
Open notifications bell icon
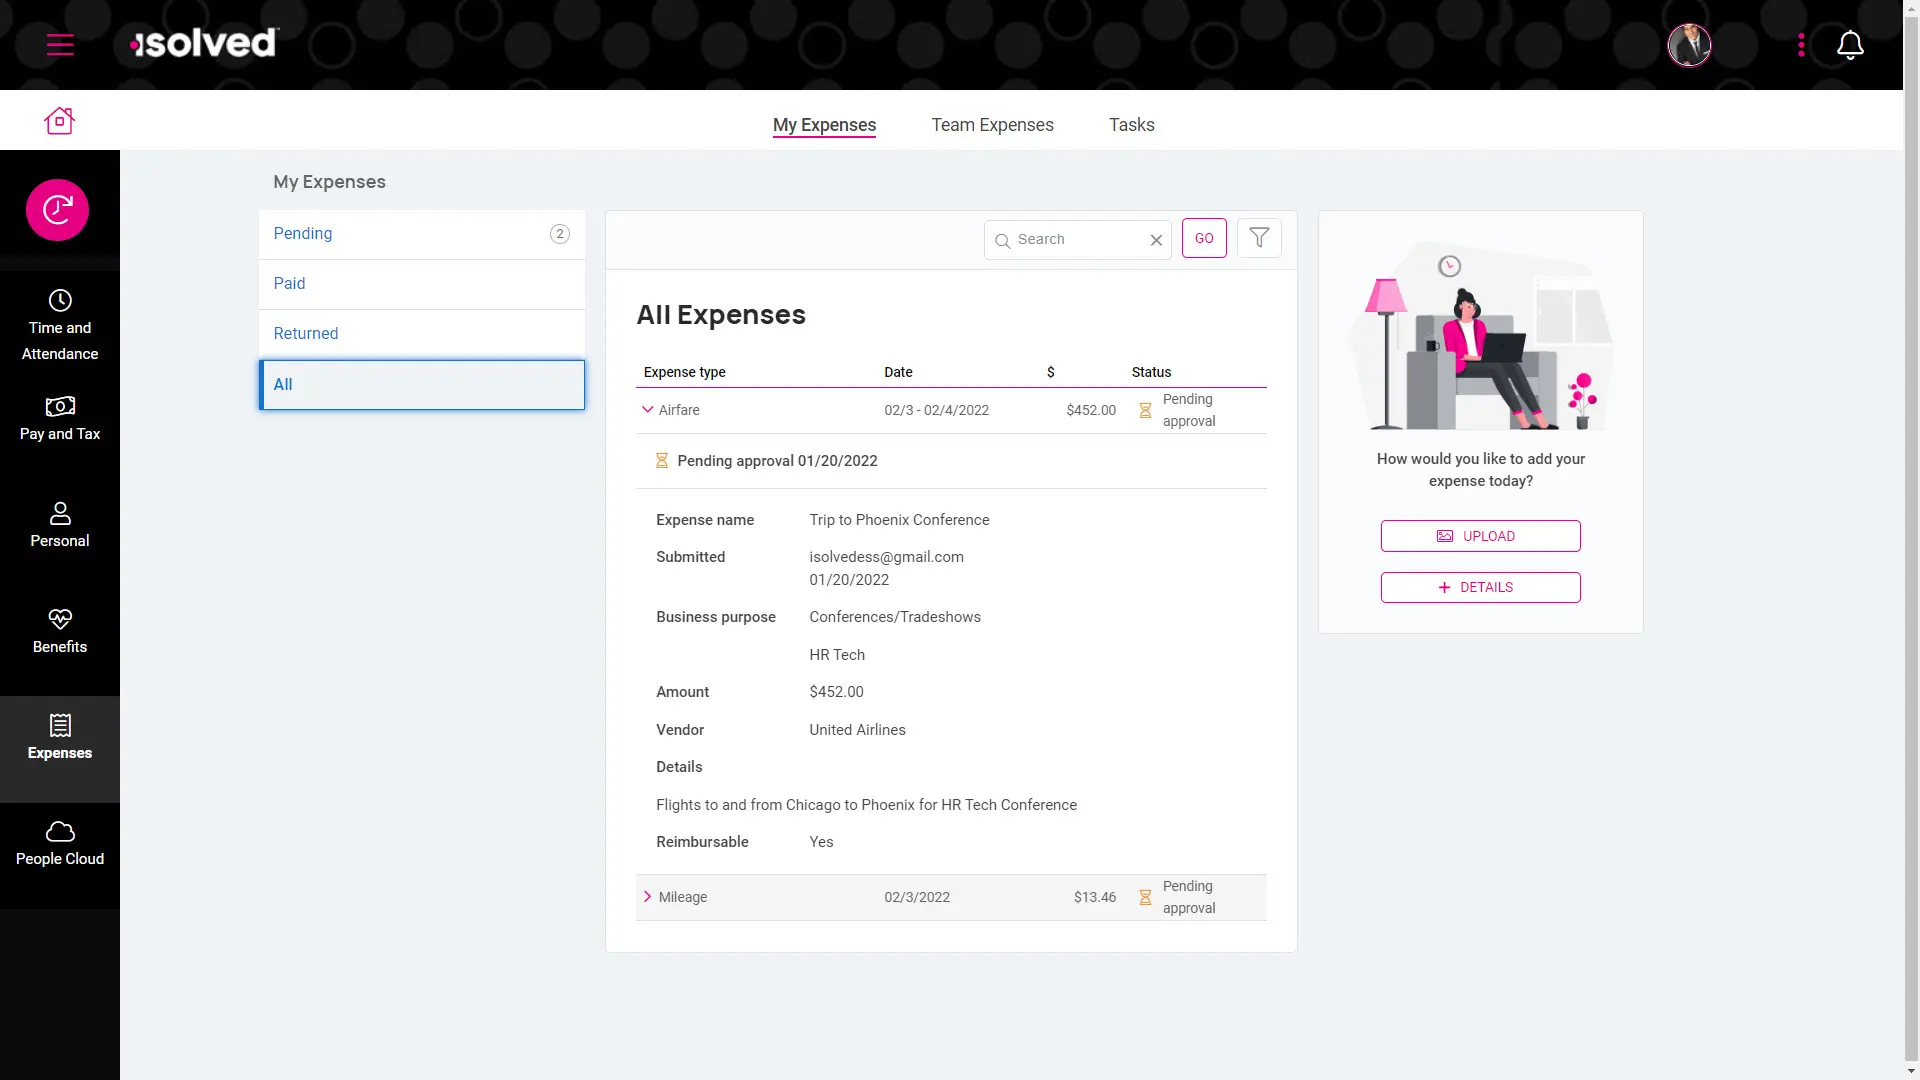(x=1850, y=45)
